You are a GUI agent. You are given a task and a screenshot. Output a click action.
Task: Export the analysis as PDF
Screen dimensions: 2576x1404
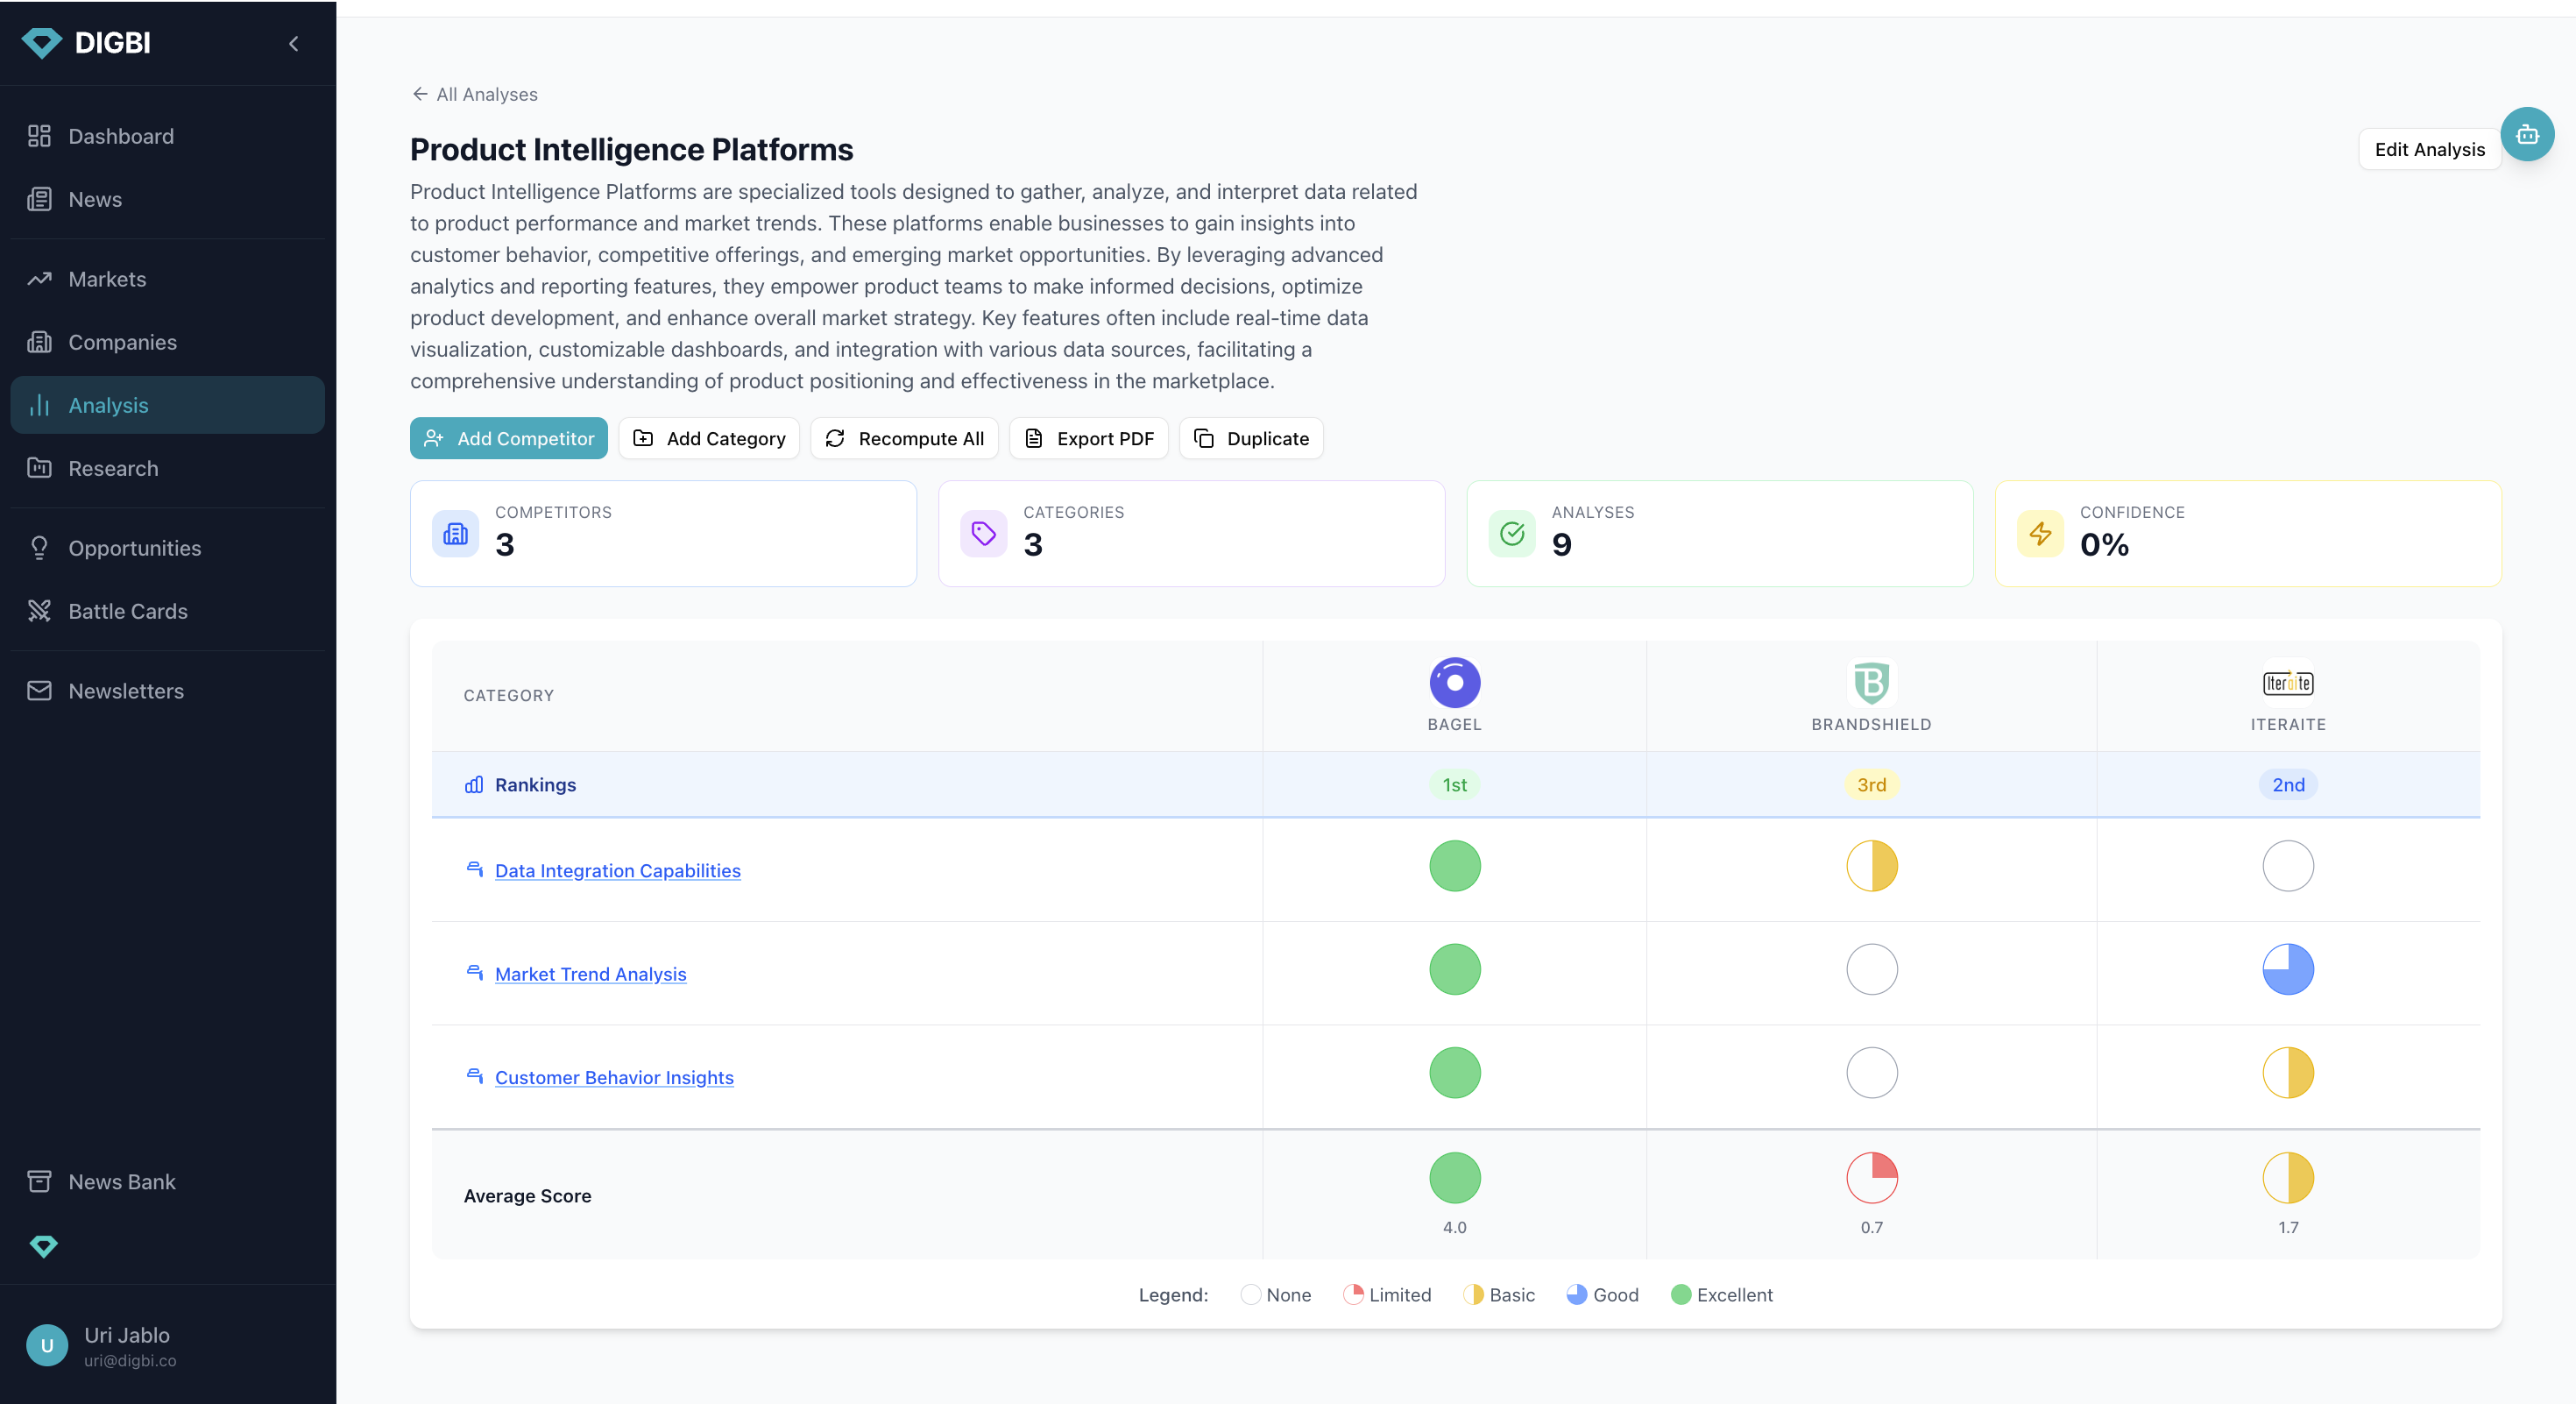tap(1089, 438)
